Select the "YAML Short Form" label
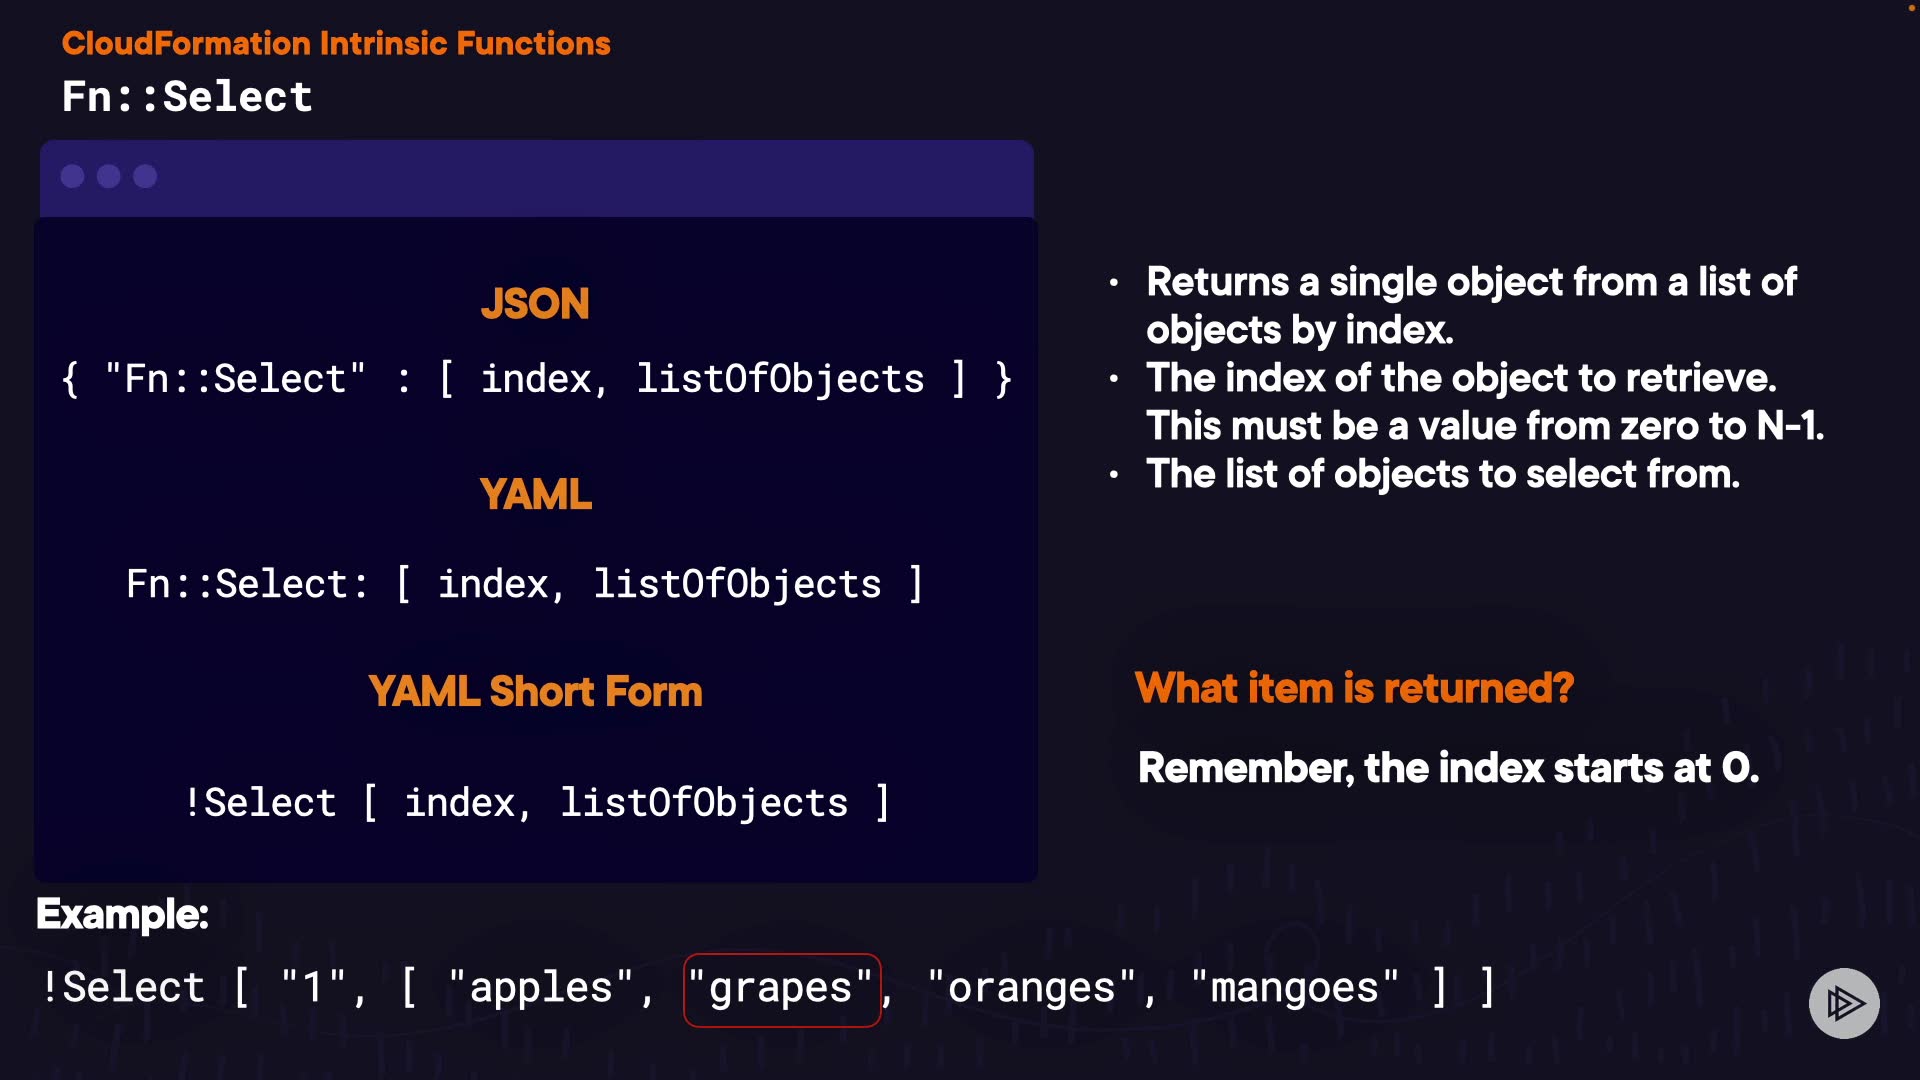This screenshot has height=1080, width=1920. [535, 692]
